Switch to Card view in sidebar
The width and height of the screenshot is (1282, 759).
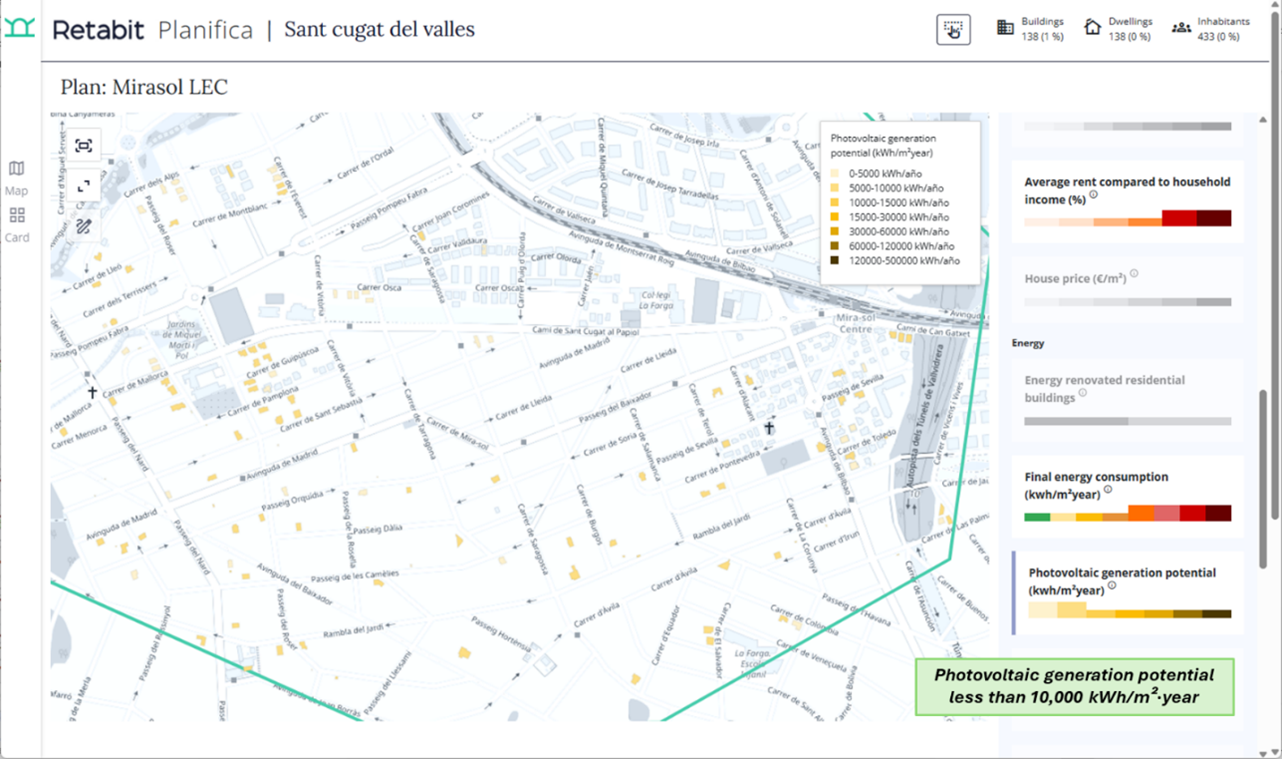click(17, 223)
